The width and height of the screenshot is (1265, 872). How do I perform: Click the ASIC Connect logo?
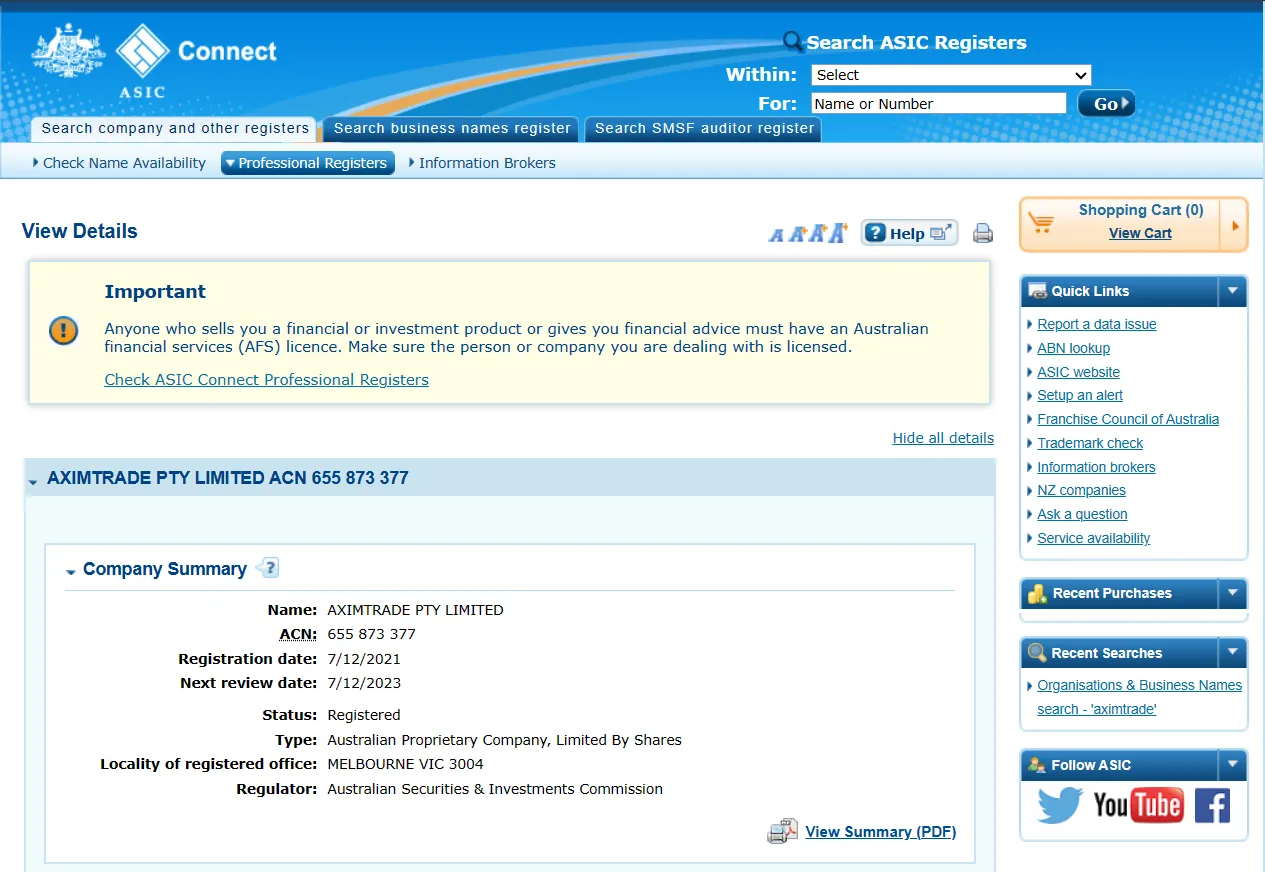(x=155, y=60)
